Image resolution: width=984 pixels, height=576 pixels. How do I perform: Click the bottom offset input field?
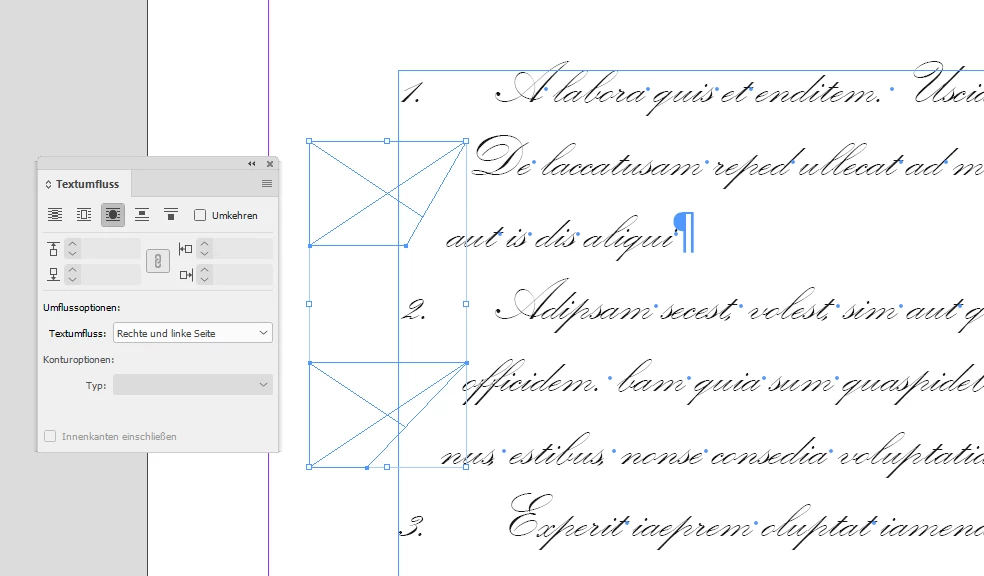pyautogui.click(x=111, y=274)
